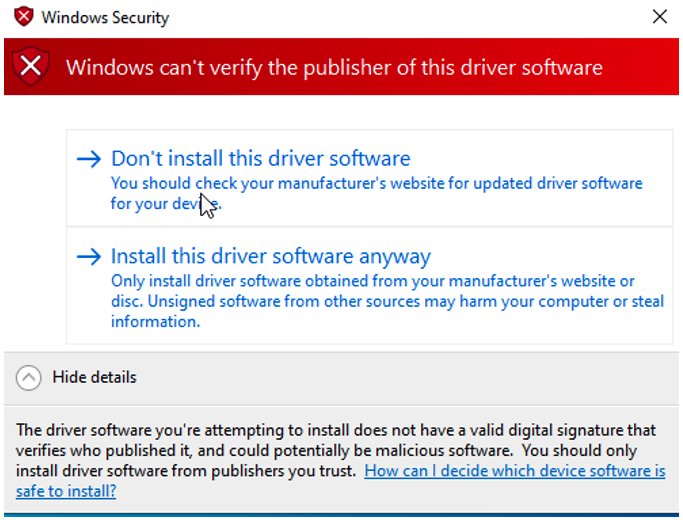Close the Windows Security dialog
The height and width of the screenshot is (520, 683).
pos(660,17)
